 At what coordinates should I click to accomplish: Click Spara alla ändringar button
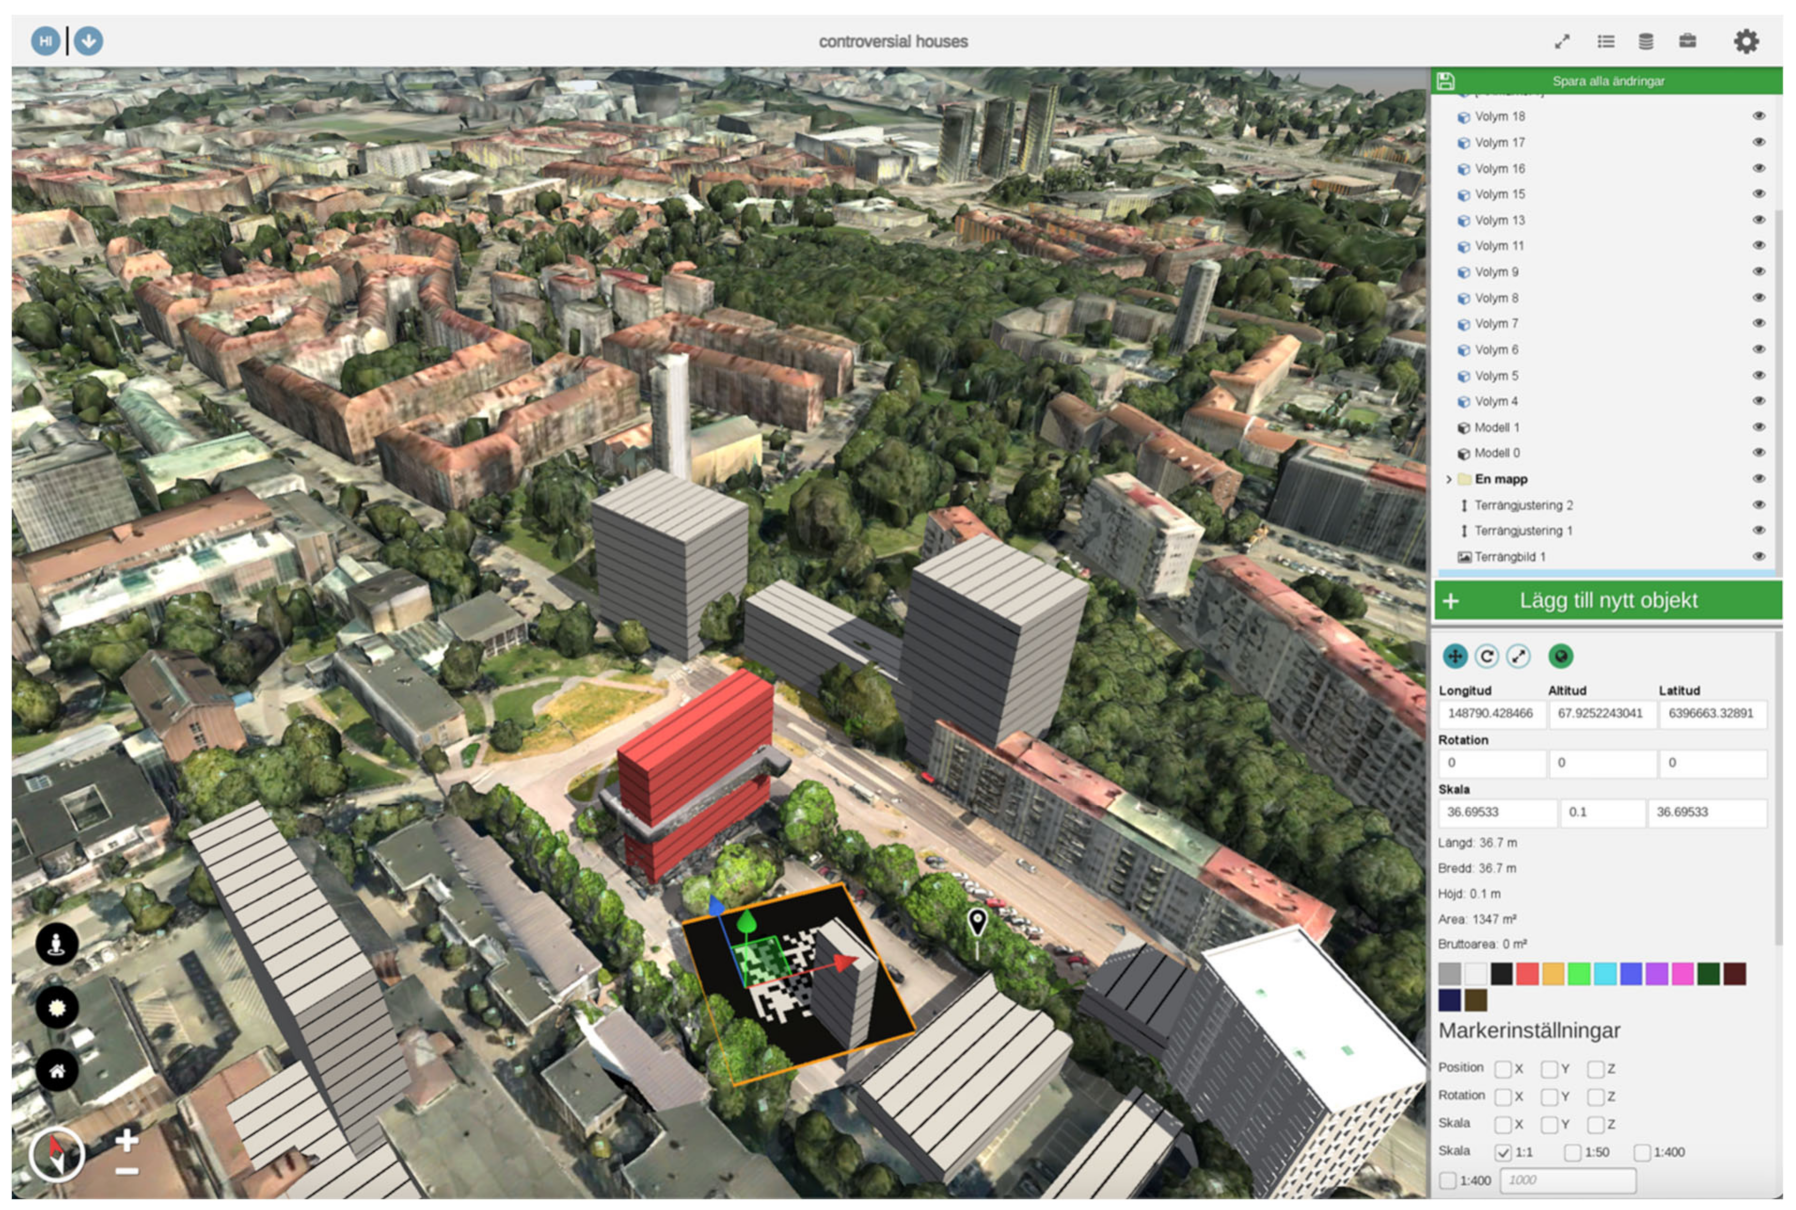(x=1607, y=81)
